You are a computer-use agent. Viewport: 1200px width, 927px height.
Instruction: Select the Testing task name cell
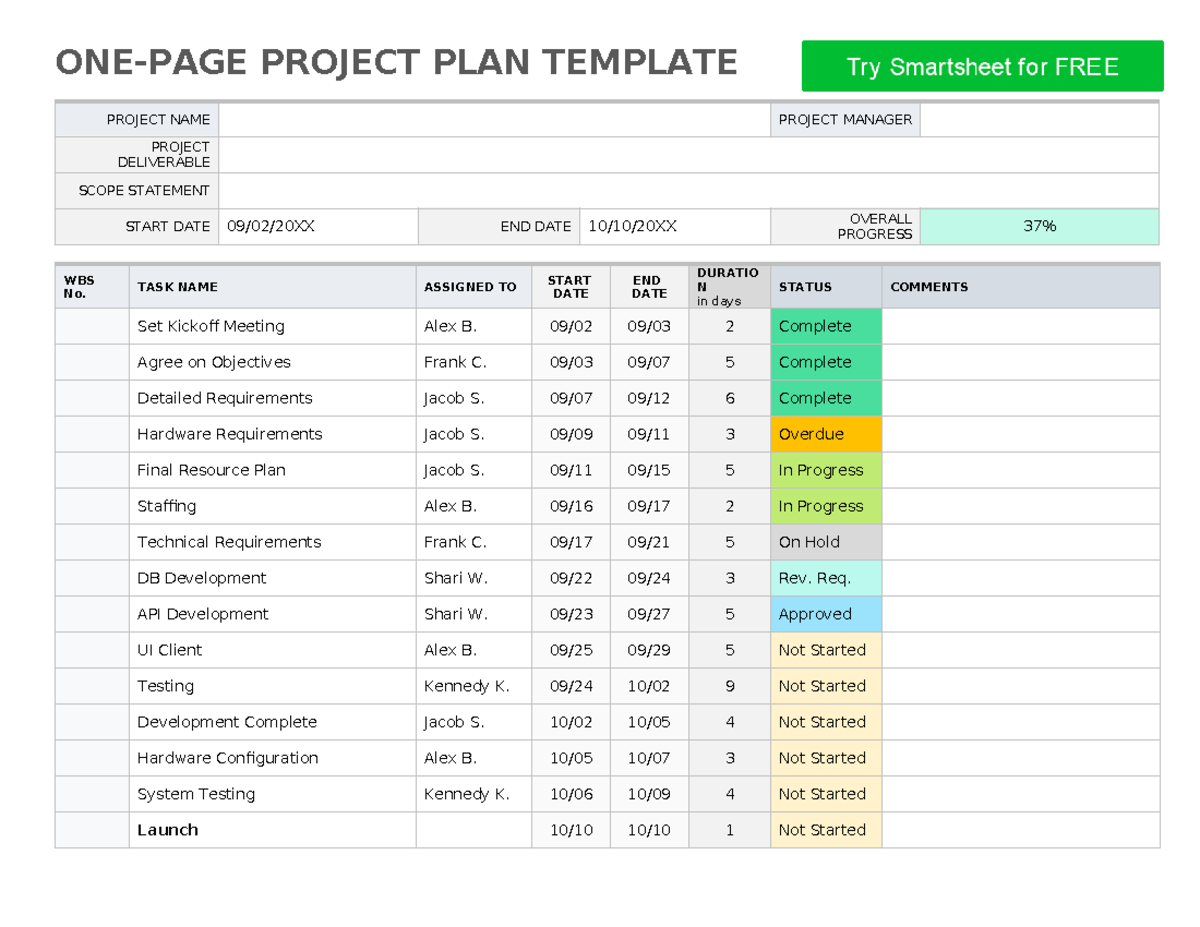273,686
